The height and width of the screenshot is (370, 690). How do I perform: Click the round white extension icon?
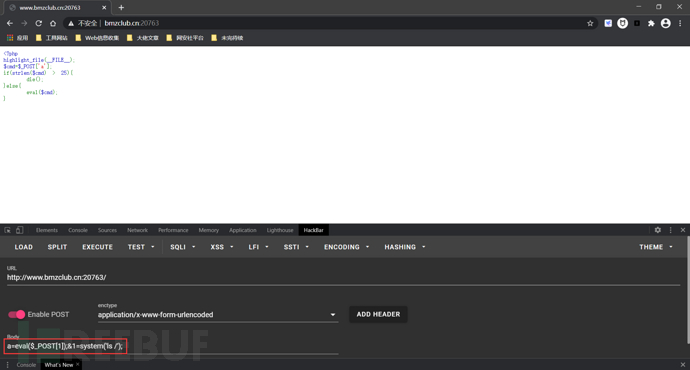[622, 23]
